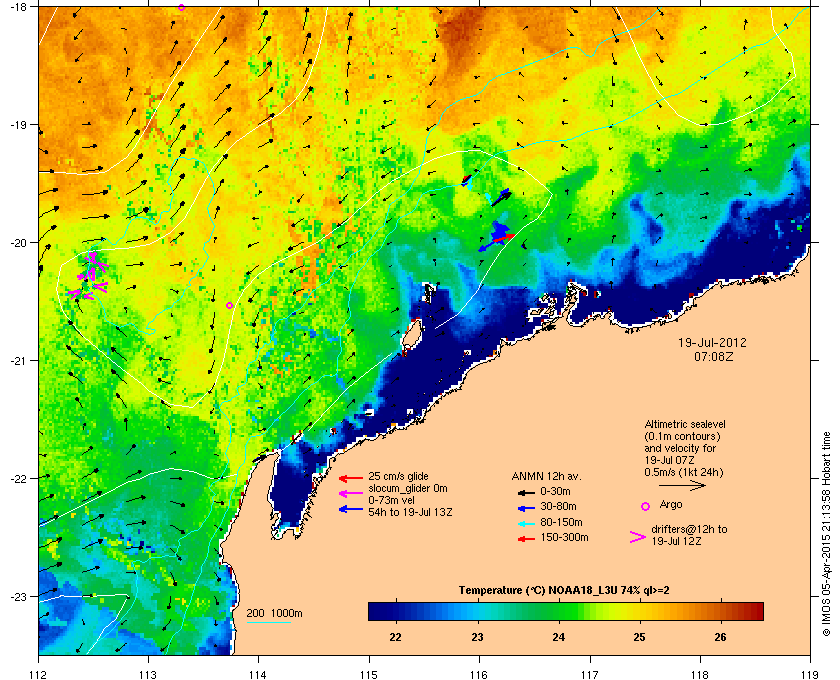Click the latitude axis label -22
The height and width of the screenshot is (680, 840).
point(19,479)
